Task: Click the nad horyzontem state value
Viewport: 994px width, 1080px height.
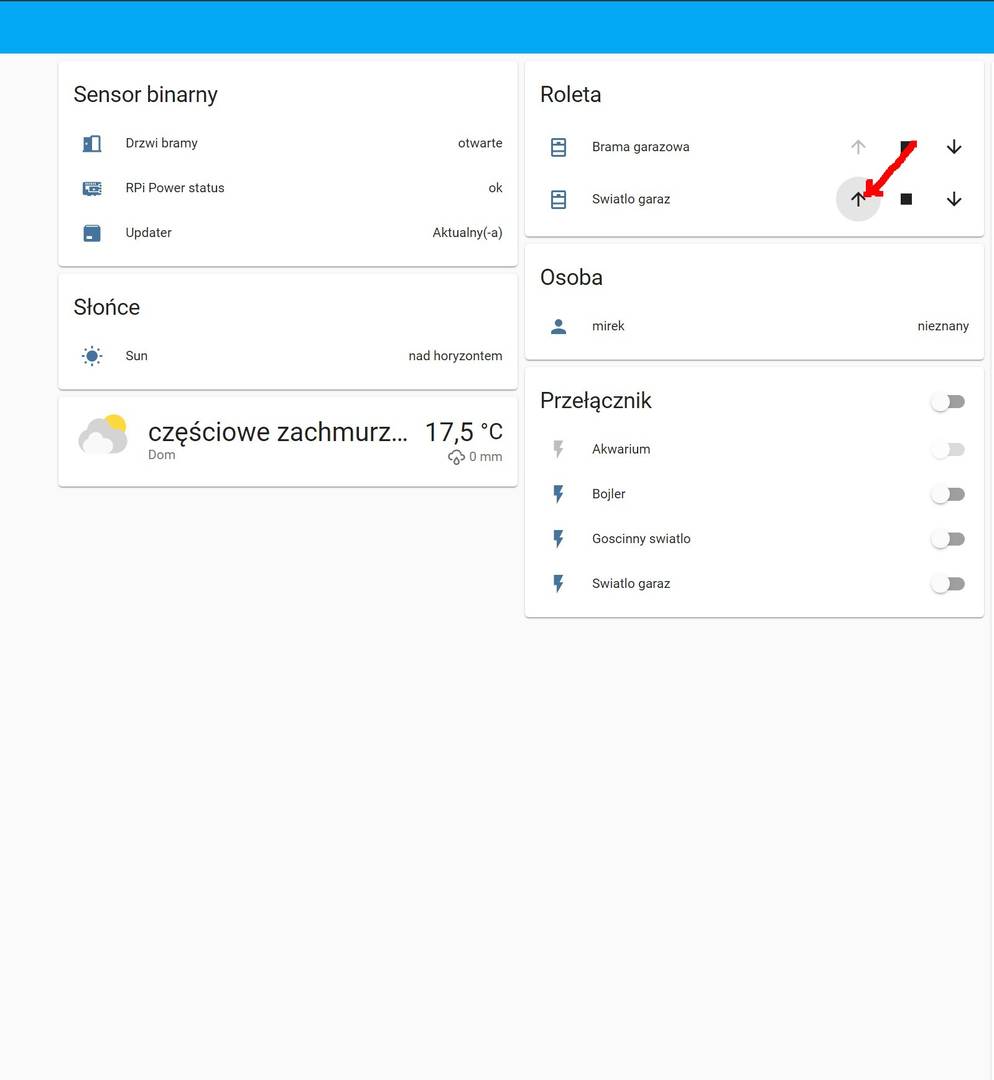Action: click(x=455, y=356)
